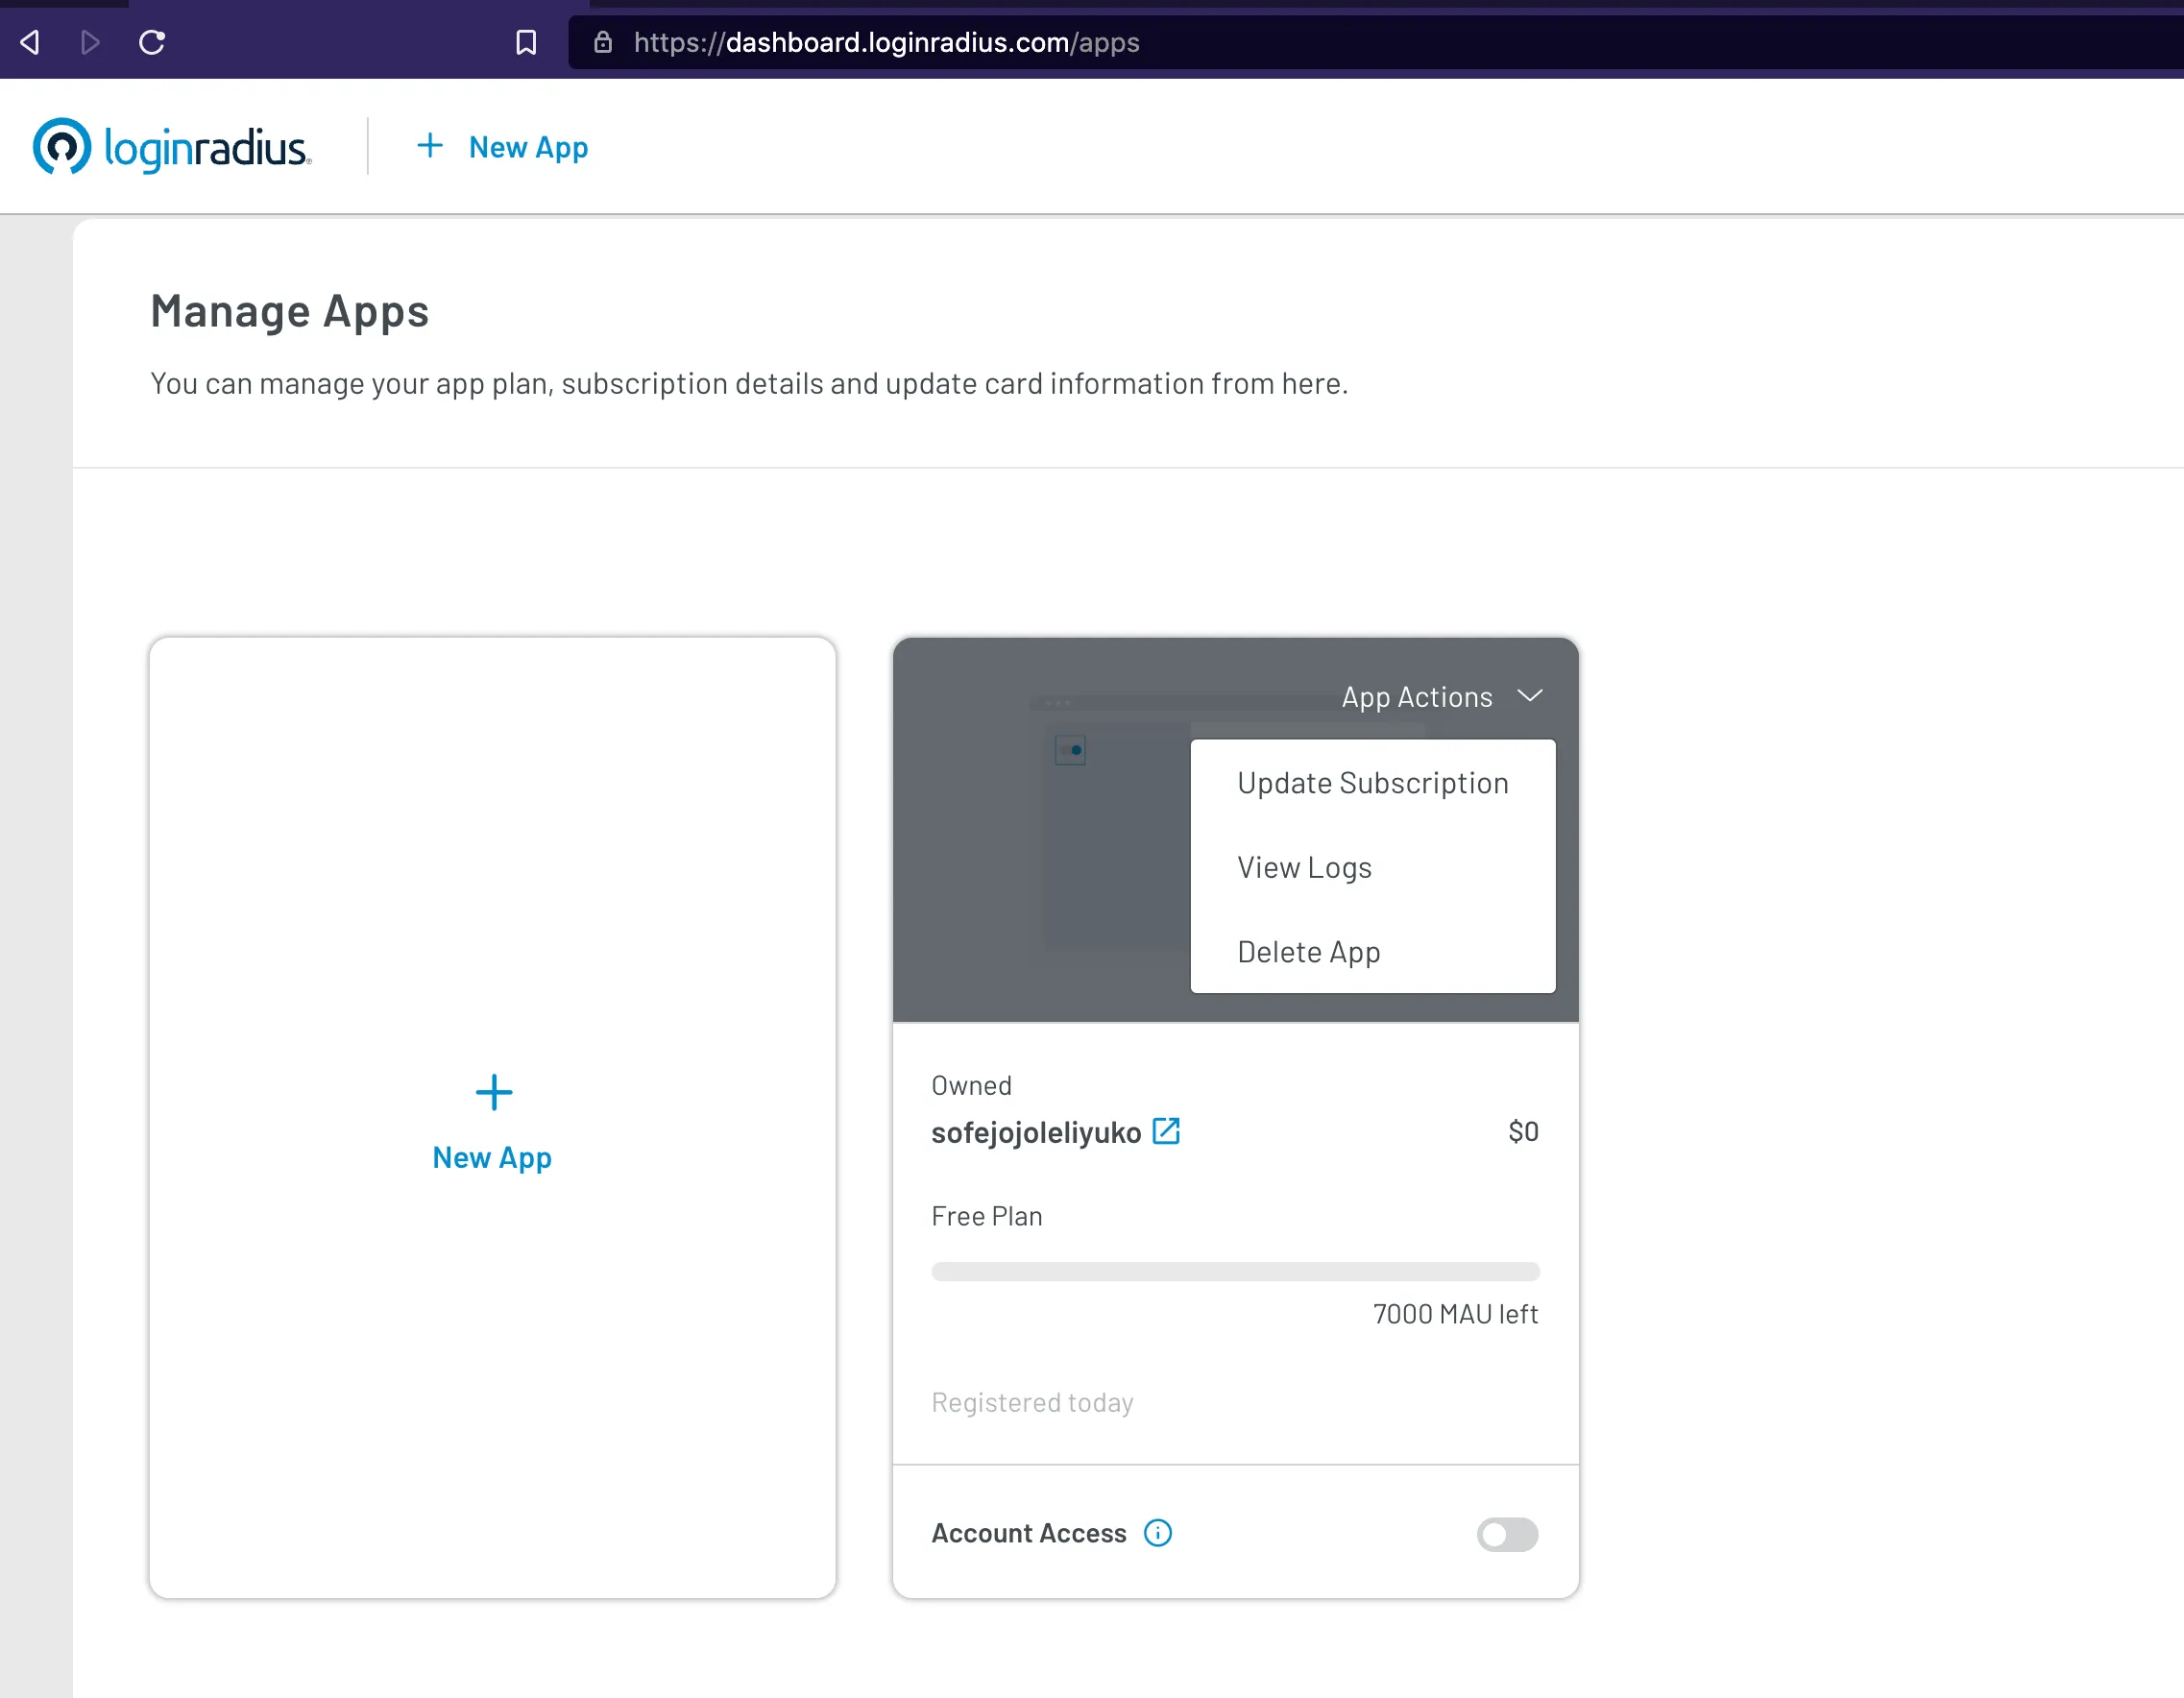Click the MAU usage progress bar

coord(1235,1271)
